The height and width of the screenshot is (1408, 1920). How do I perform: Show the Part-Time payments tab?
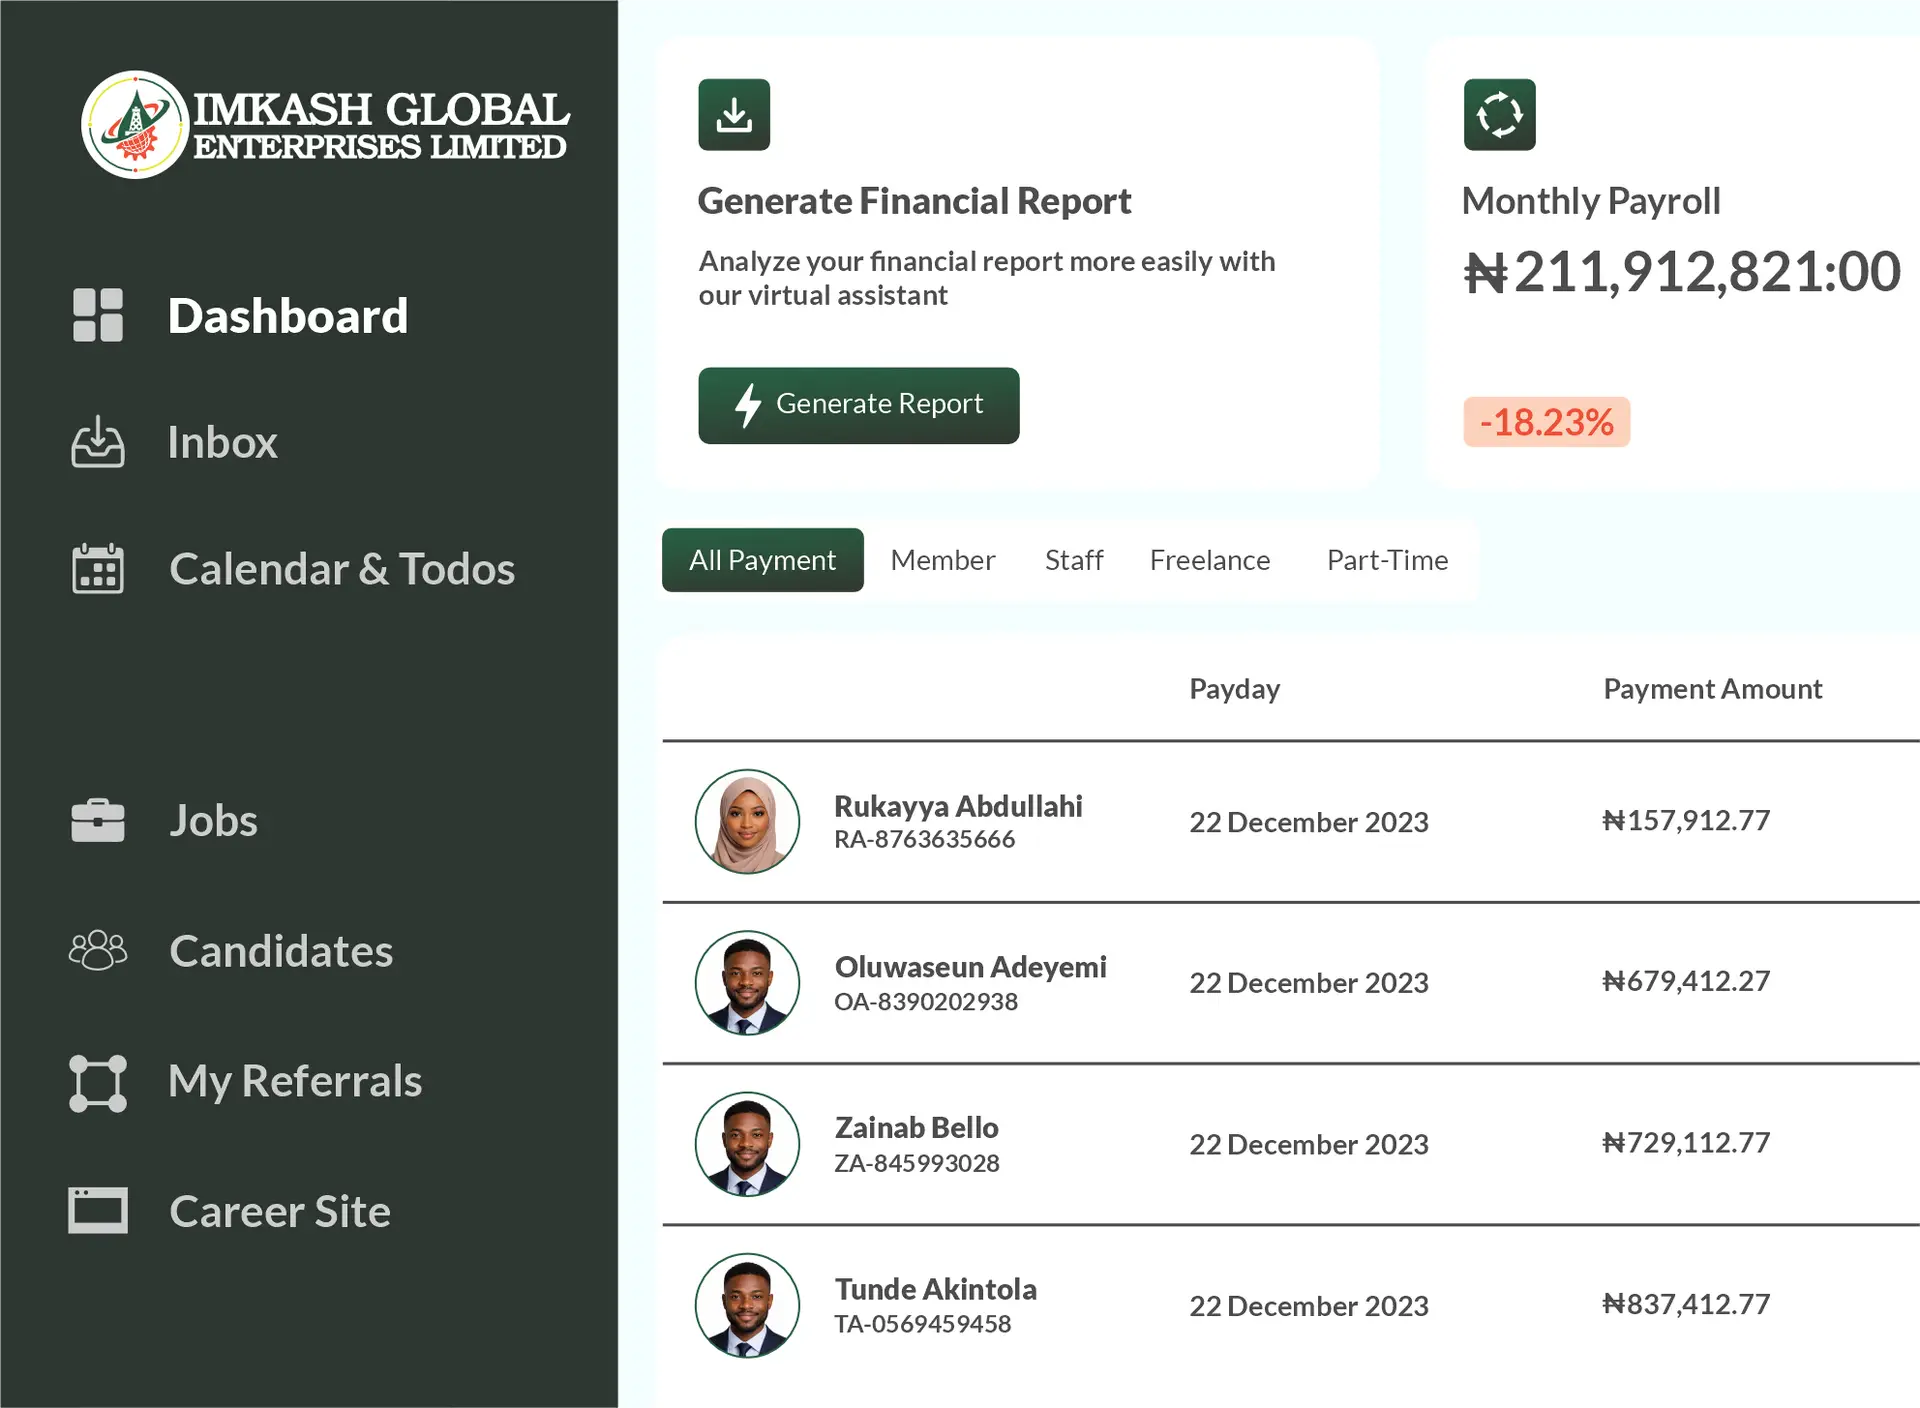1387,560
